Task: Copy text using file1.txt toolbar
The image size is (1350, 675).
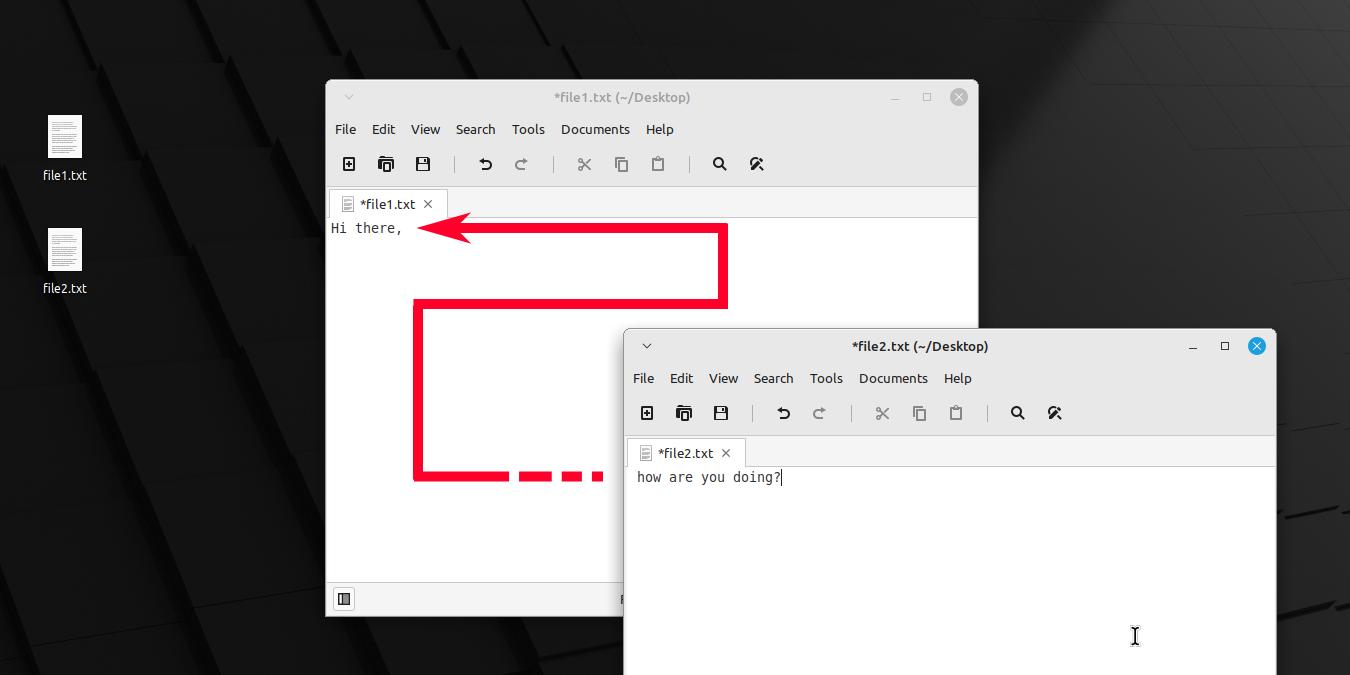Action: pyautogui.click(x=621, y=163)
